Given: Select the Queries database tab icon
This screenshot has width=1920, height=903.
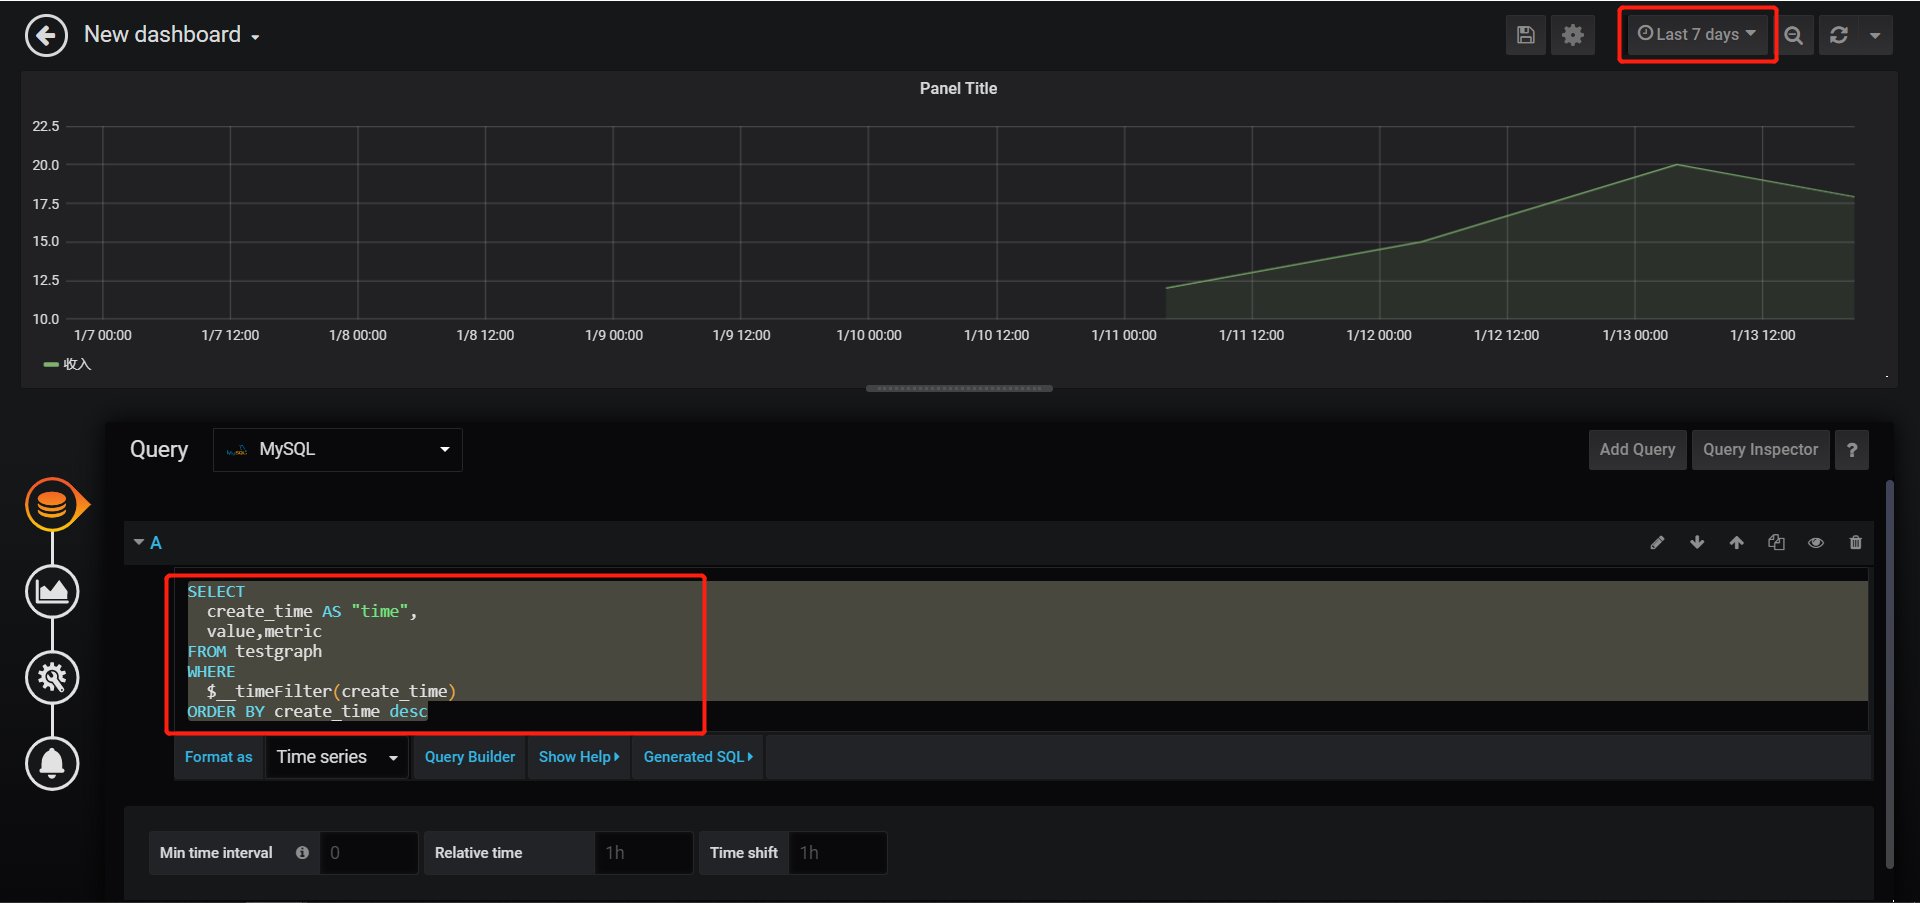Looking at the screenshot, I should (x=52, y=505).
